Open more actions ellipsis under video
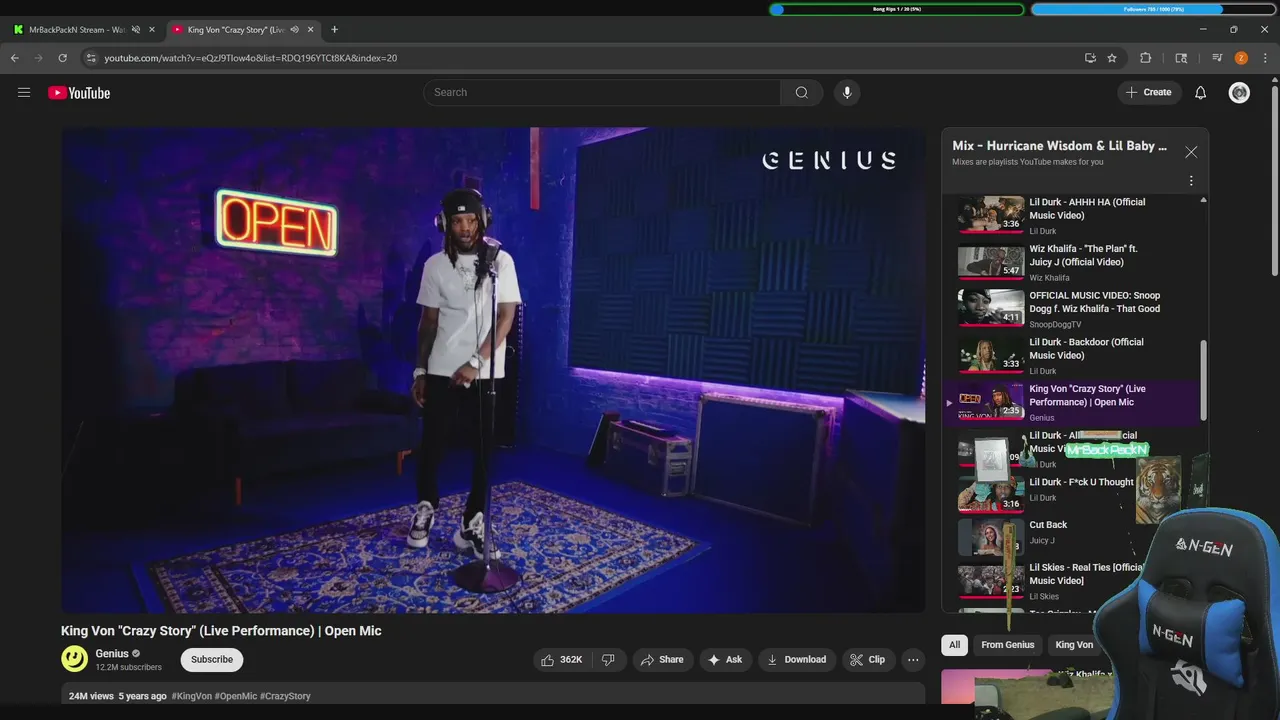 click(913, 660)
